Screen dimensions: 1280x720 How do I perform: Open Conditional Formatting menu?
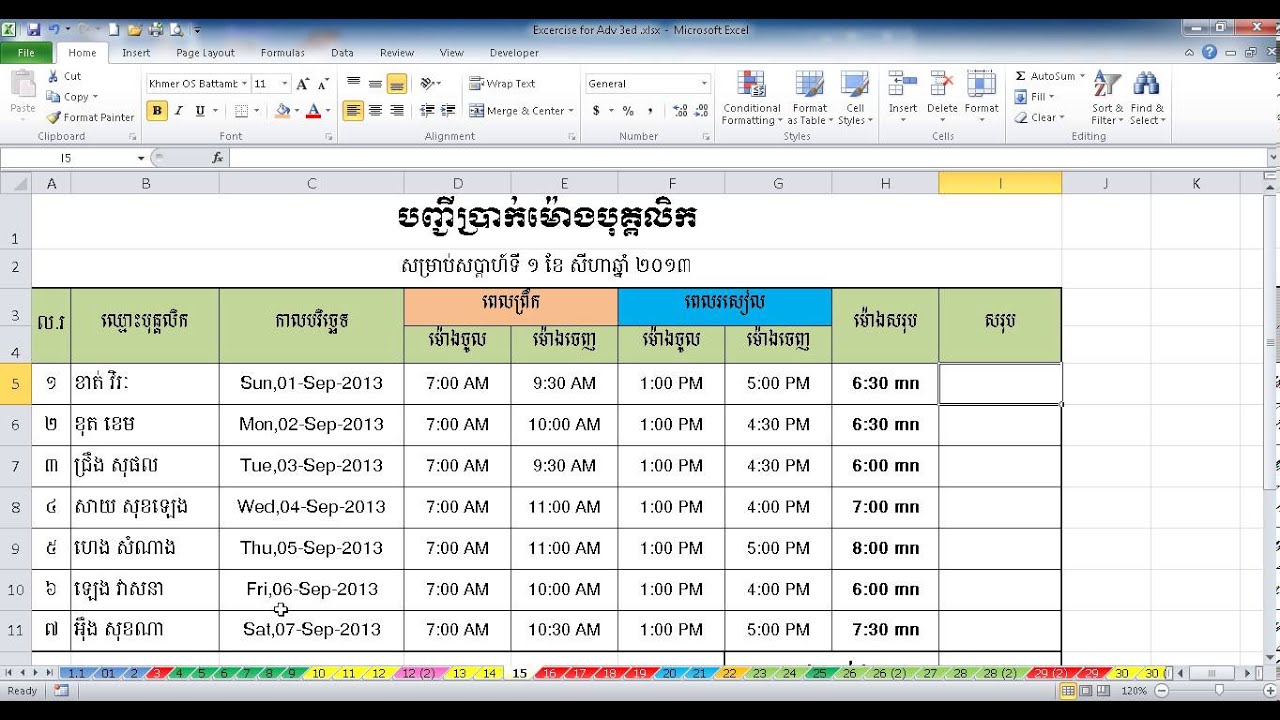pos(751,98)
